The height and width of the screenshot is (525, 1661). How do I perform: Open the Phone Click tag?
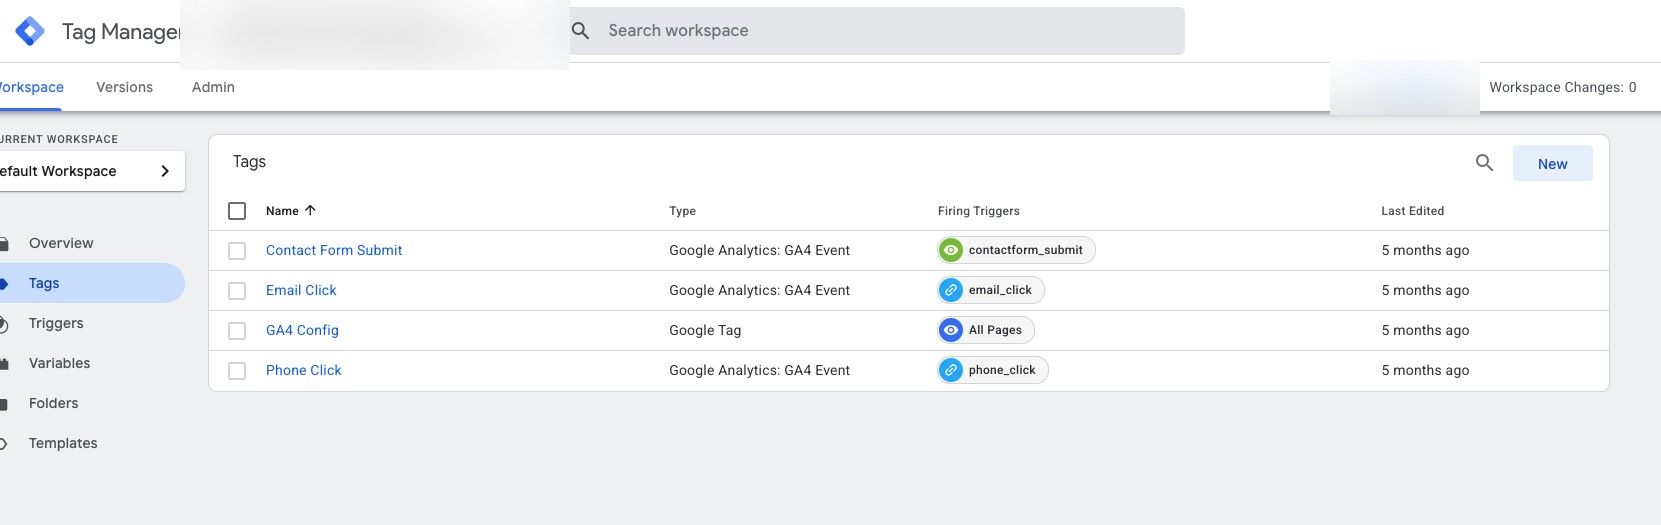(303, 370)
